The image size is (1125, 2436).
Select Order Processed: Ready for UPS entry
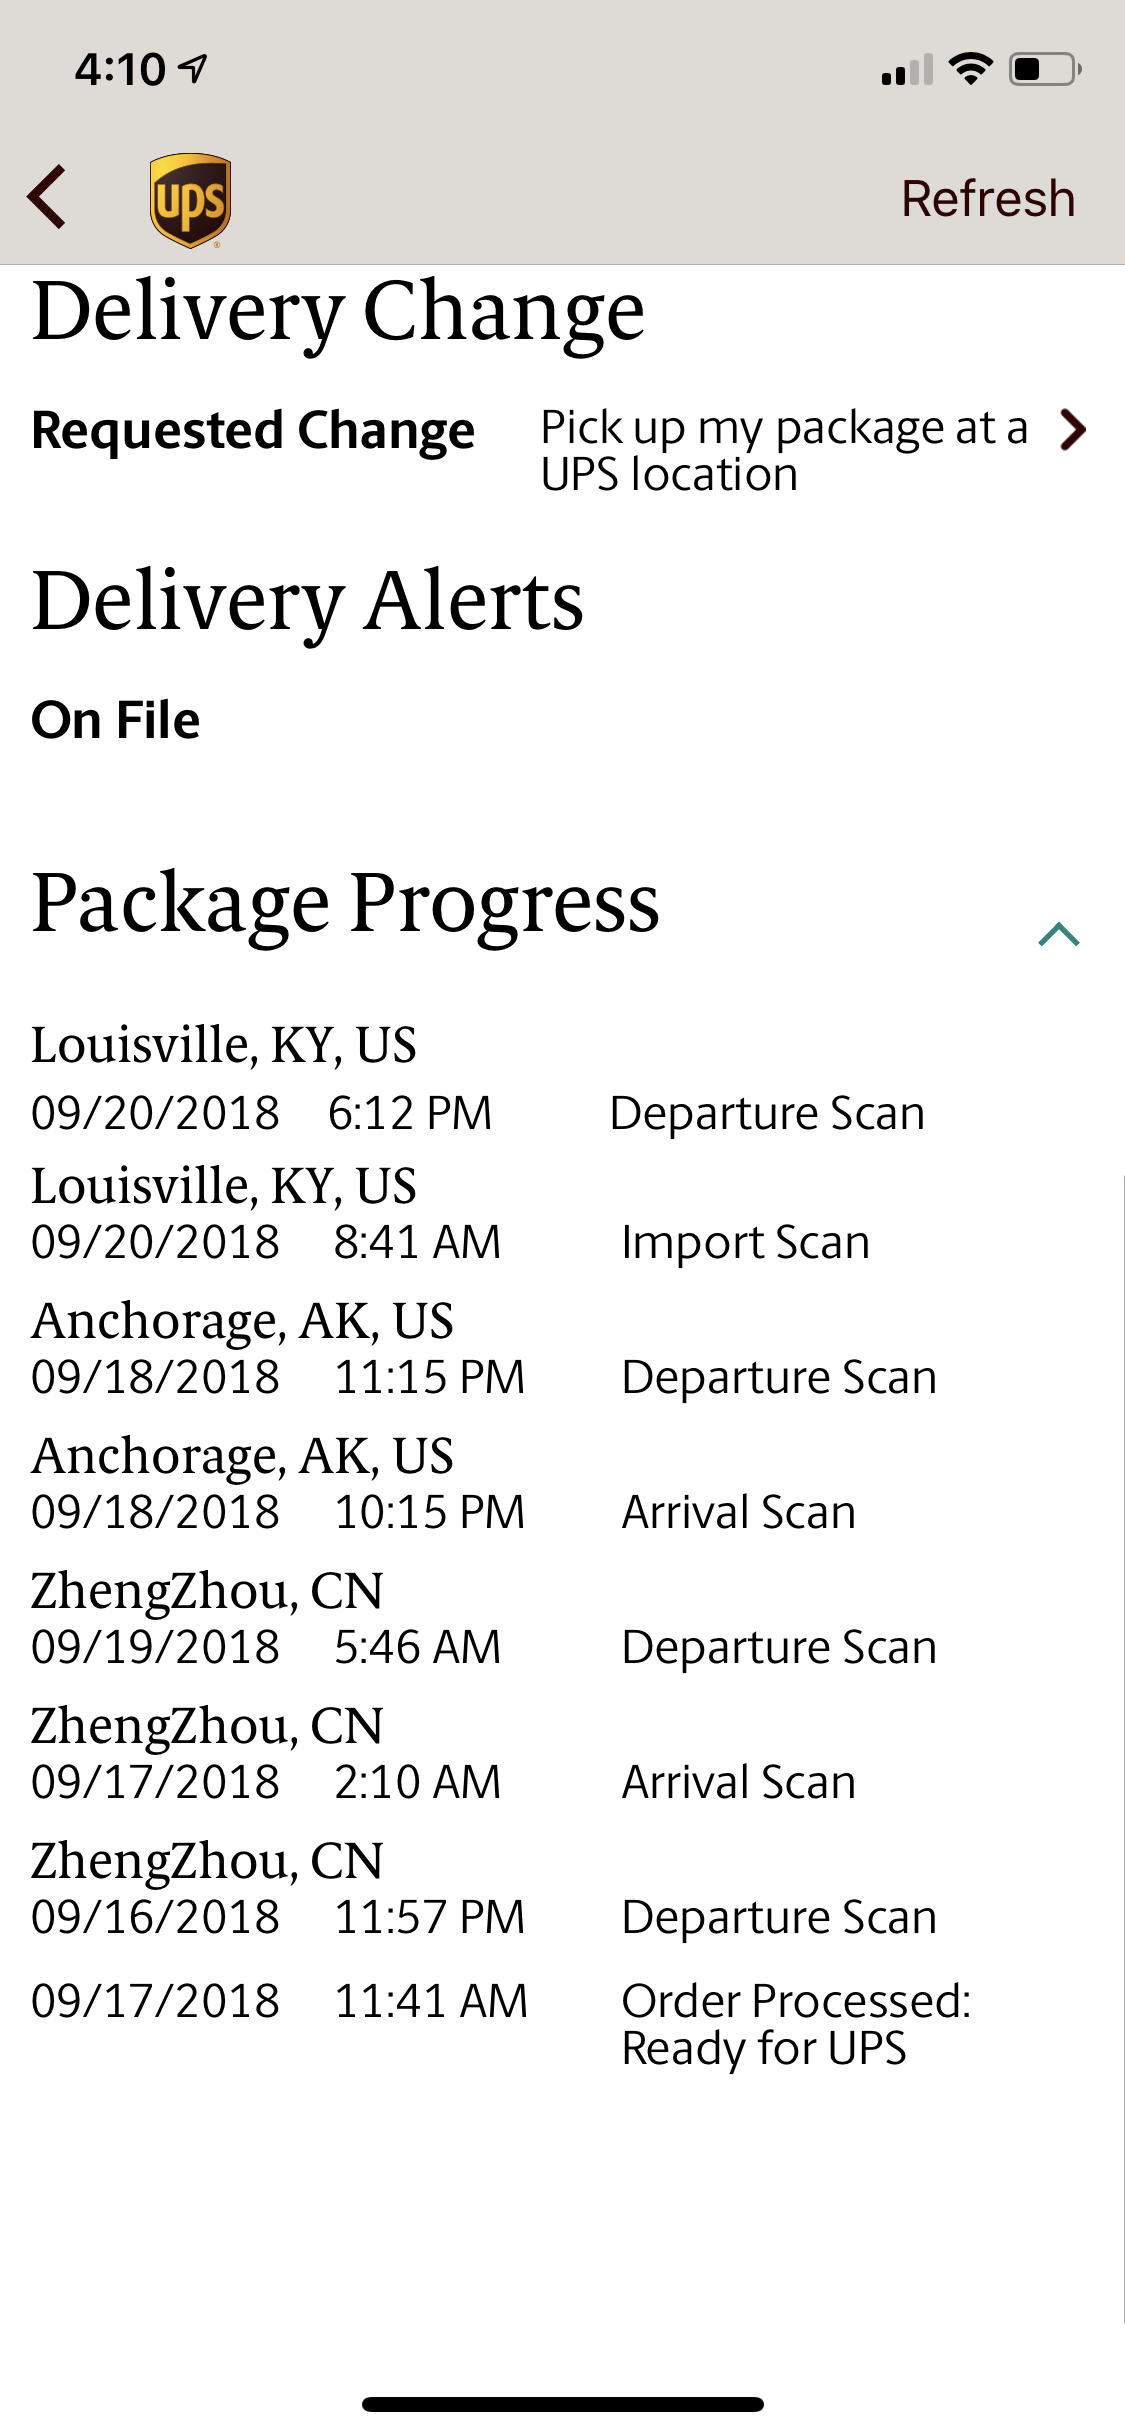click(x=562, y=2024)
